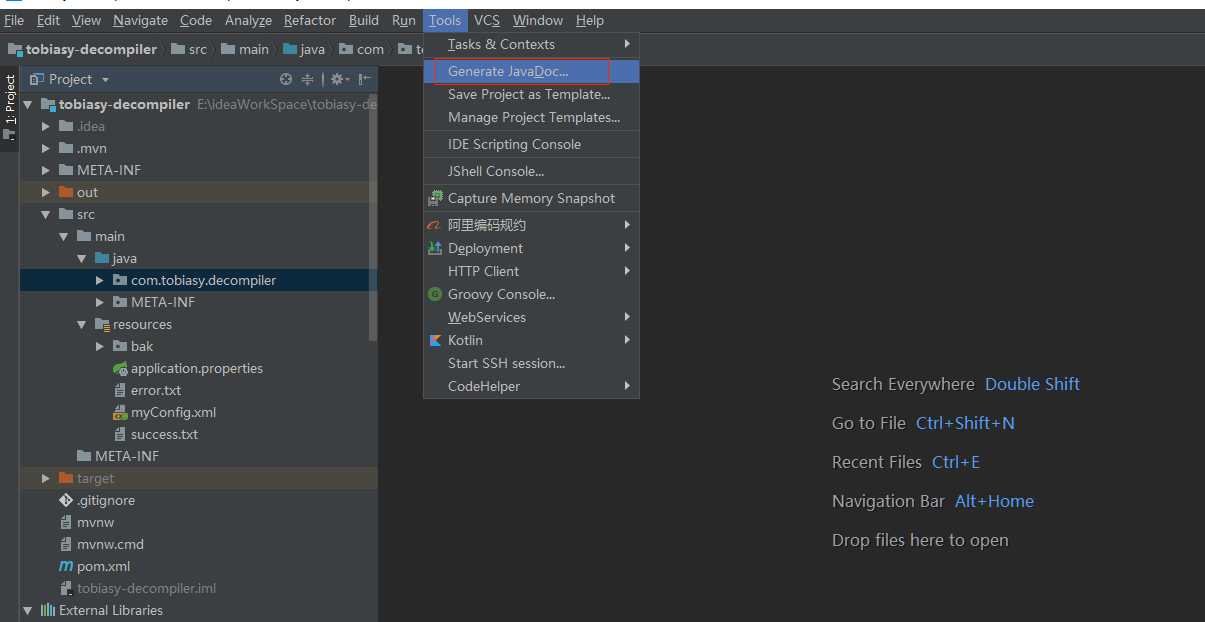The image size is (1205, 622).
Task: Collapse the resources folder arrow
Action: click(x=82, y=324)
